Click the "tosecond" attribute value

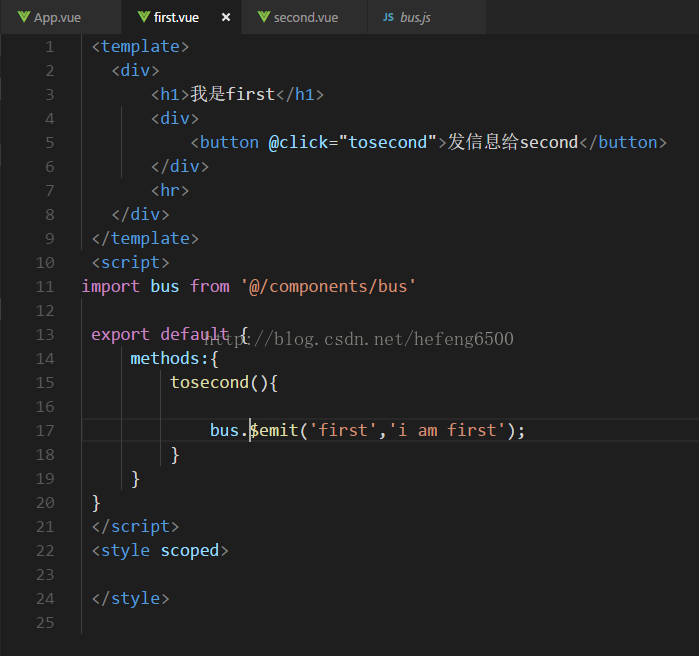click(387, 143)
